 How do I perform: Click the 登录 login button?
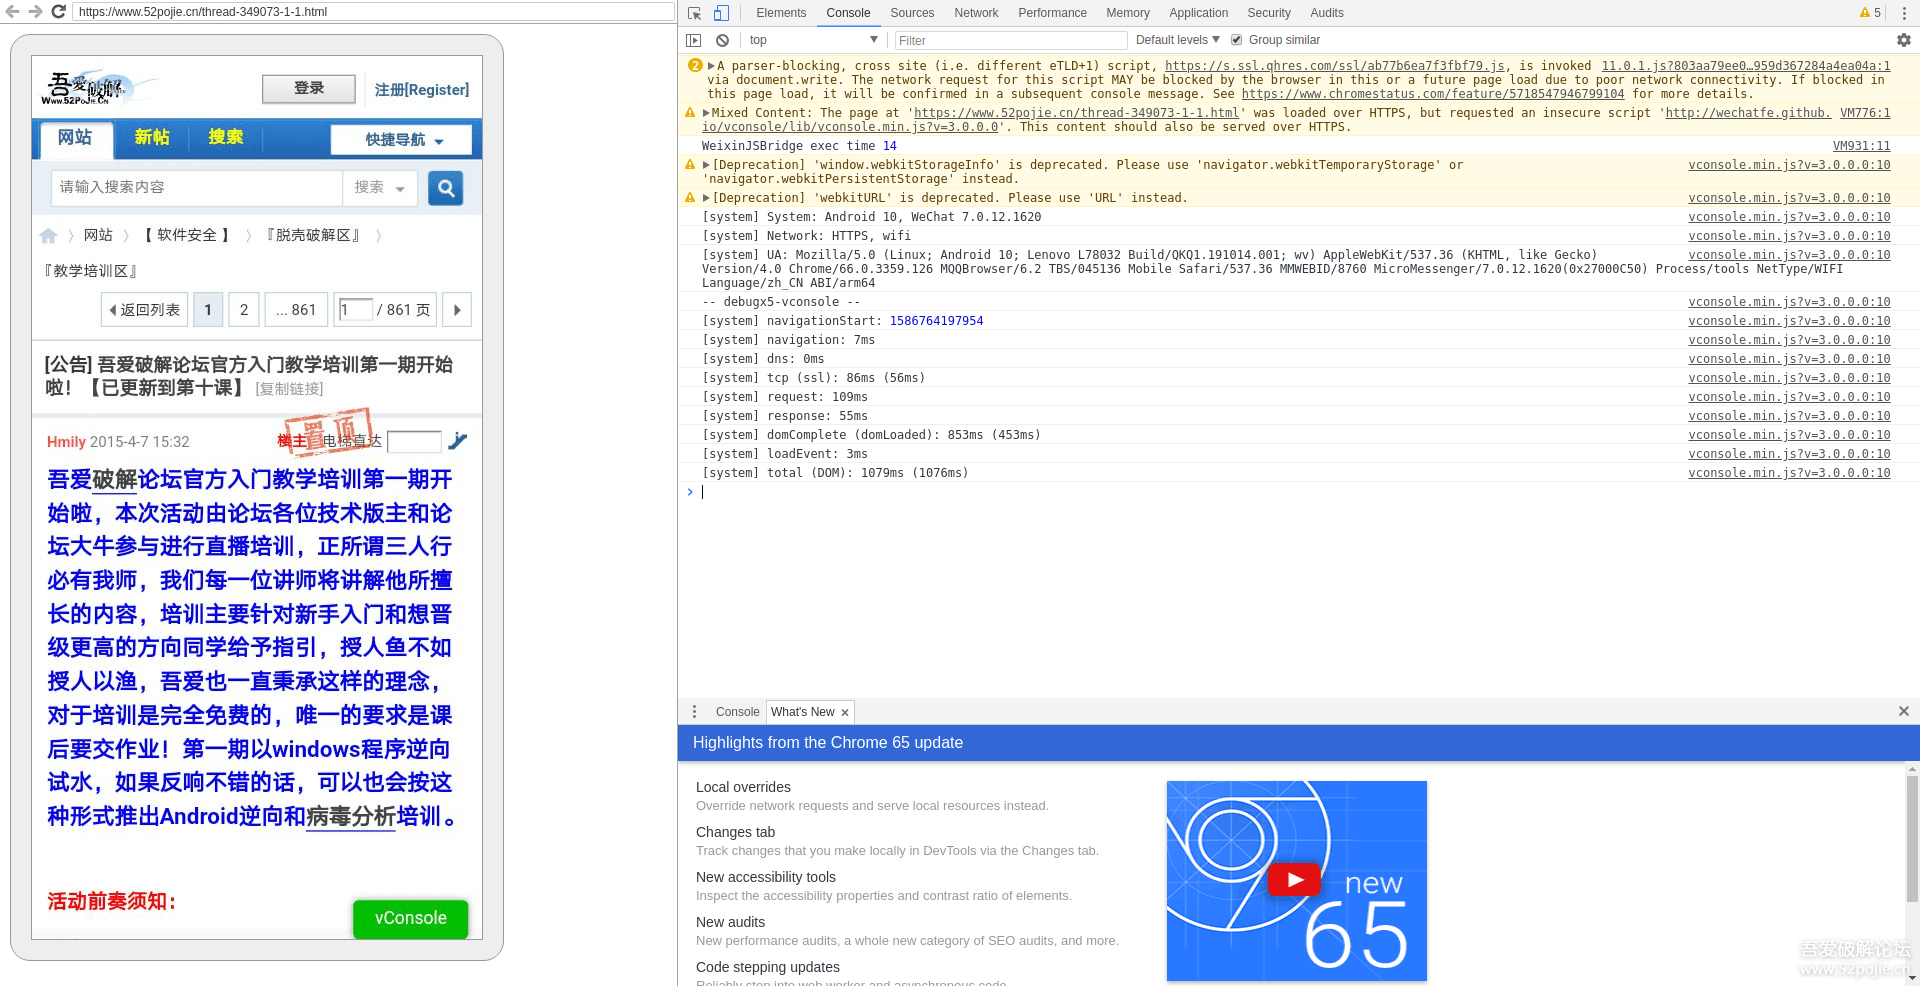[308, 88]
